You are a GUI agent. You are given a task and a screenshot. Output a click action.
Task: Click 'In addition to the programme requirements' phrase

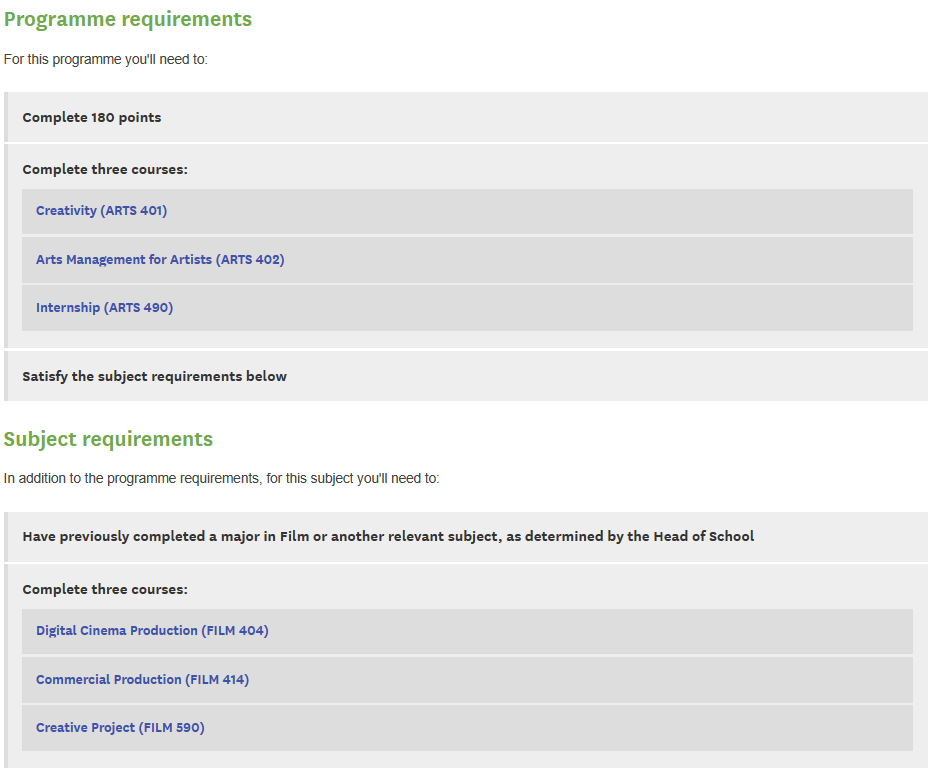[x=131, y=479]
